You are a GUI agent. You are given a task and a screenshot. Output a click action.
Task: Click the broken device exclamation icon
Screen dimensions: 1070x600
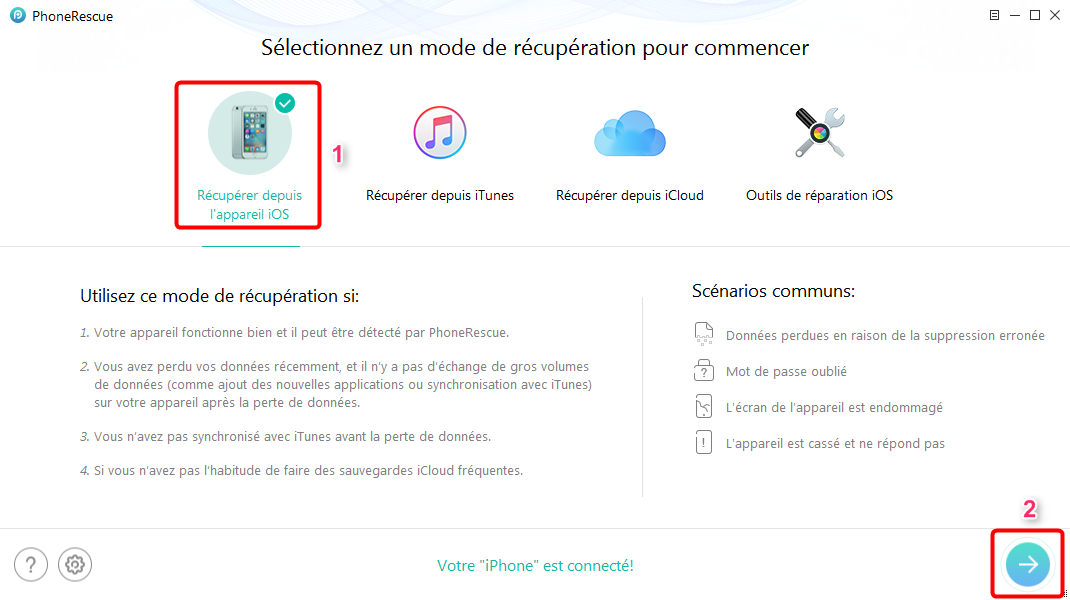click(703, 443)
